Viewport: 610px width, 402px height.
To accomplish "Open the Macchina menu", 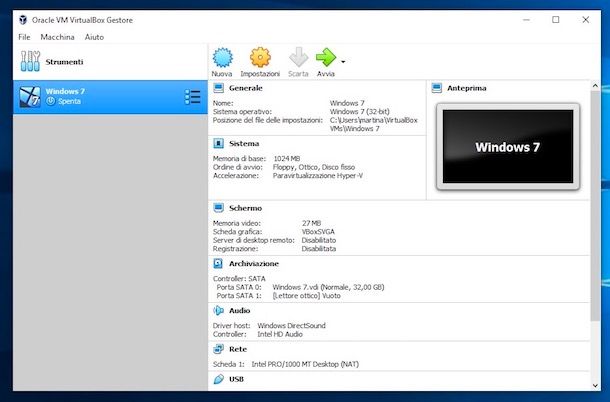I will 57,37.
